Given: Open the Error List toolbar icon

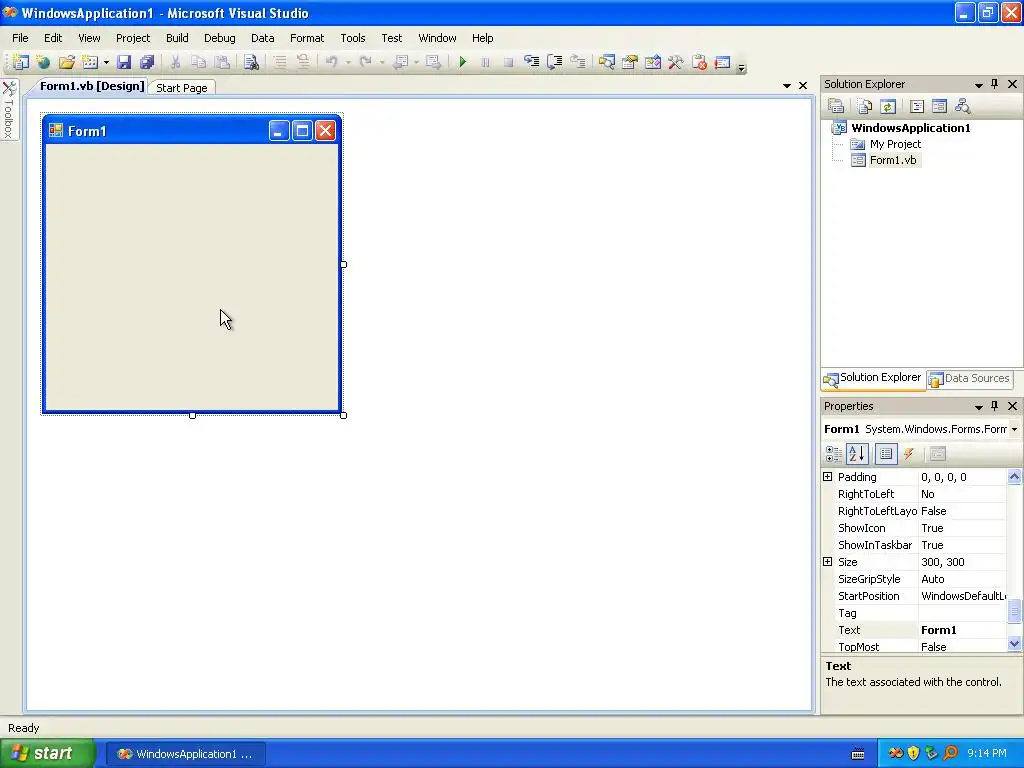Looking at the screenshot, I should tap(699, 62).
